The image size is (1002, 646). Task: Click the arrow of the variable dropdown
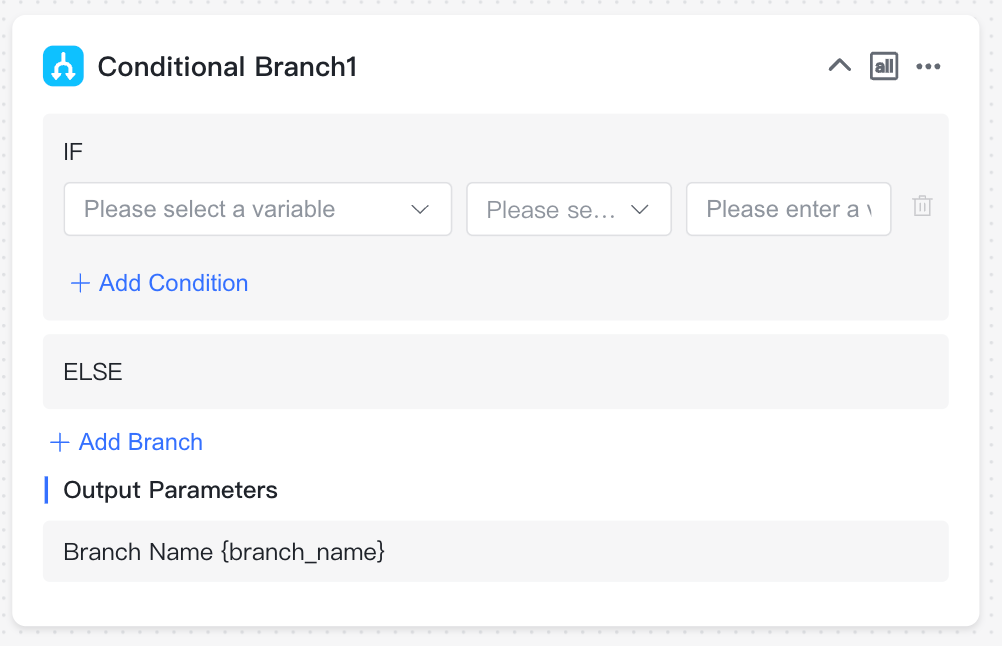[420, 210]
